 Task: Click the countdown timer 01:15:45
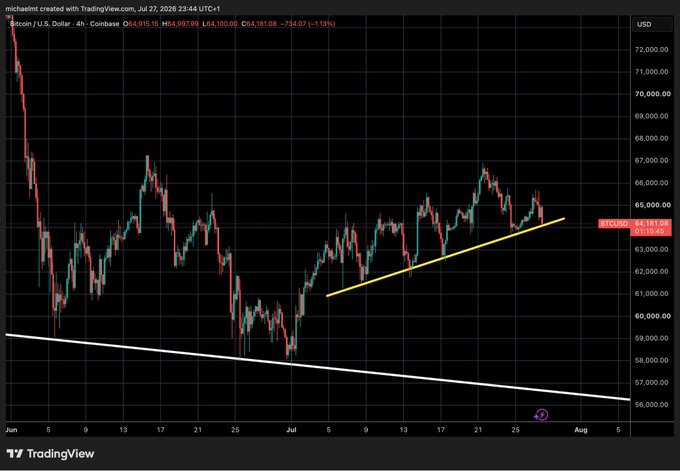pyautogui.click(x=650, y=232)
